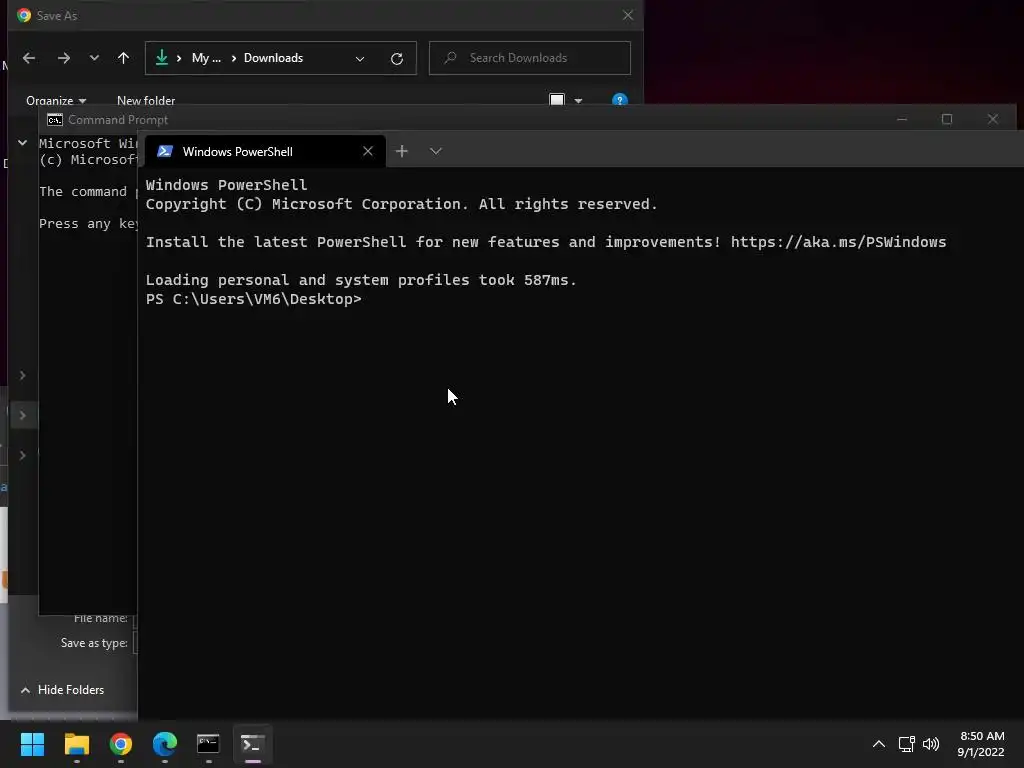Open view options dropdown arrow

(578, 101)
